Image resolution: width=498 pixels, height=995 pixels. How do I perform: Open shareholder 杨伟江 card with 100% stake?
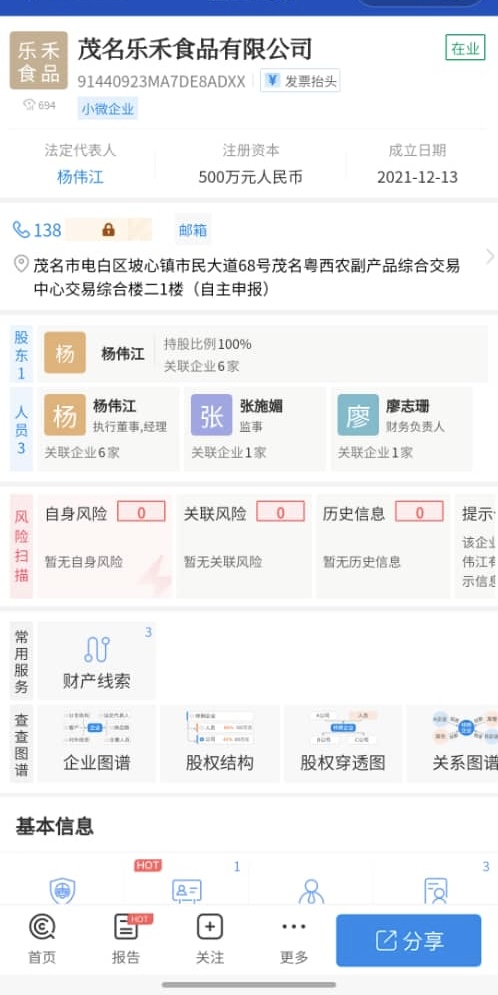click(263, 354)
